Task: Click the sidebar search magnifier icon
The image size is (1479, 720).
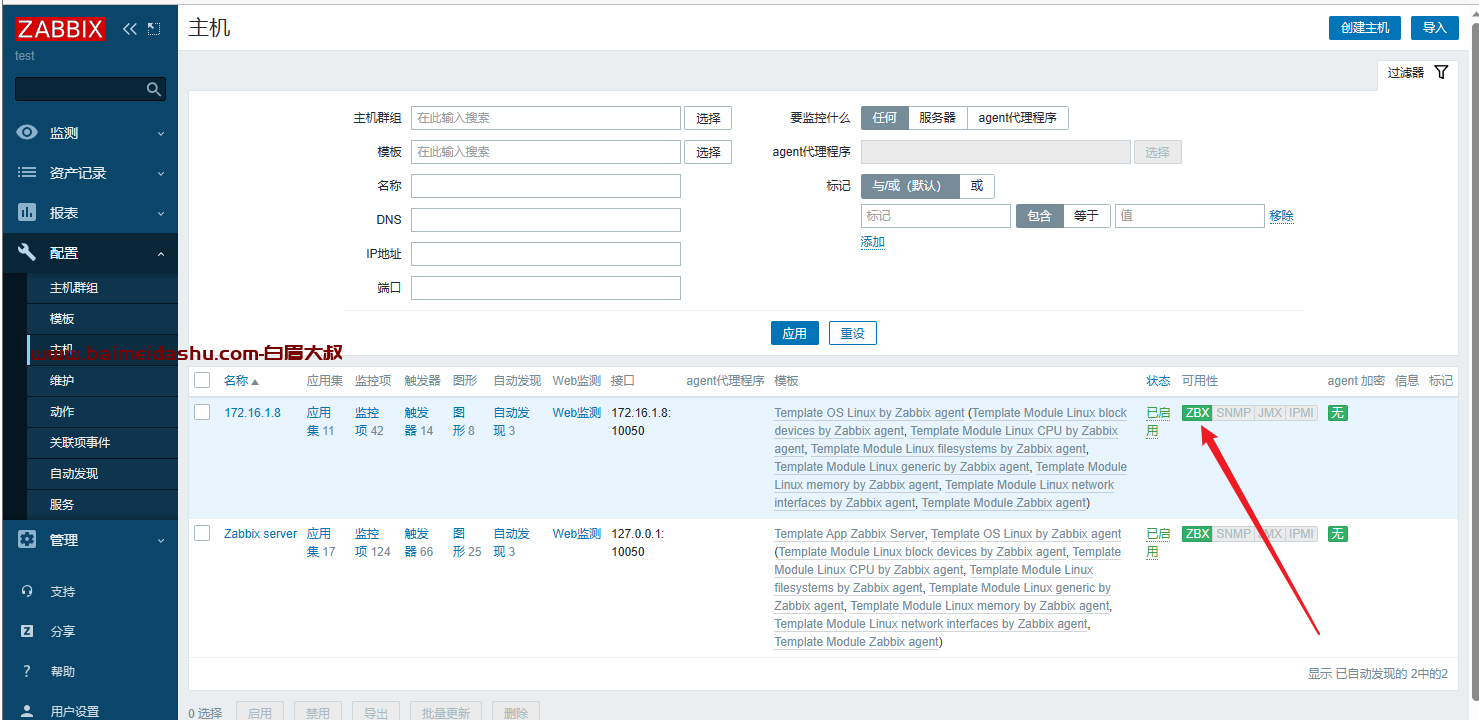Action: pyautogui.click(x=154, y=89)
